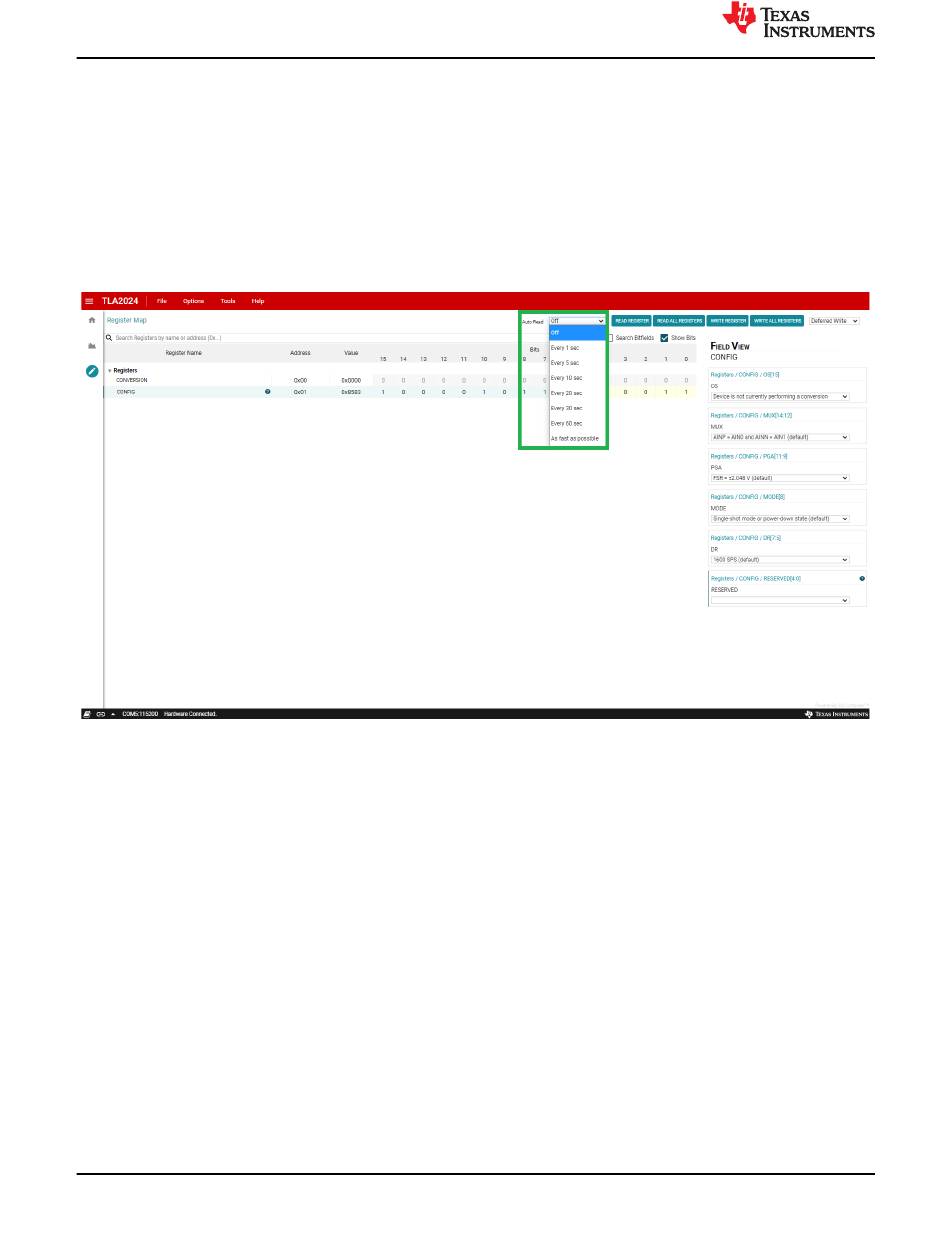Open the PGA FSR dropdown
The width and height of the screenshot is (950, 1237).
(x=780, y=478)
